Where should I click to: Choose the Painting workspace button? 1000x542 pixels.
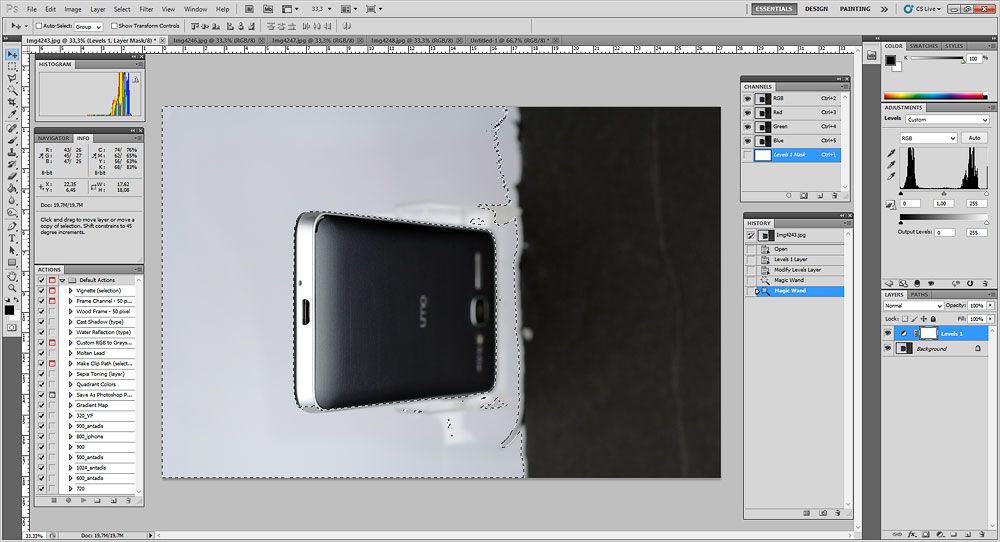click(855, 9)
